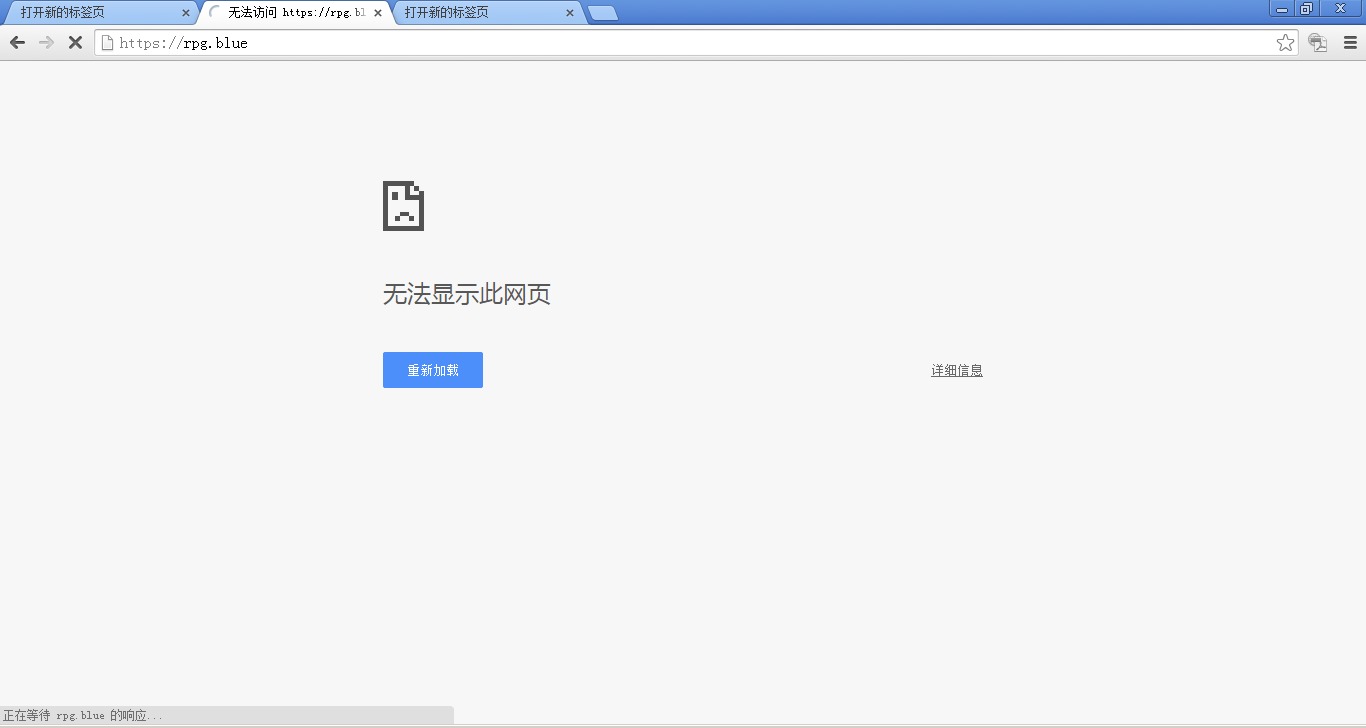Image resolution: width=1366 pixels, height=728 pixels.
Task: Select the 无法访问 https://rpg.bl tab
Action: (x=295, y=13)
